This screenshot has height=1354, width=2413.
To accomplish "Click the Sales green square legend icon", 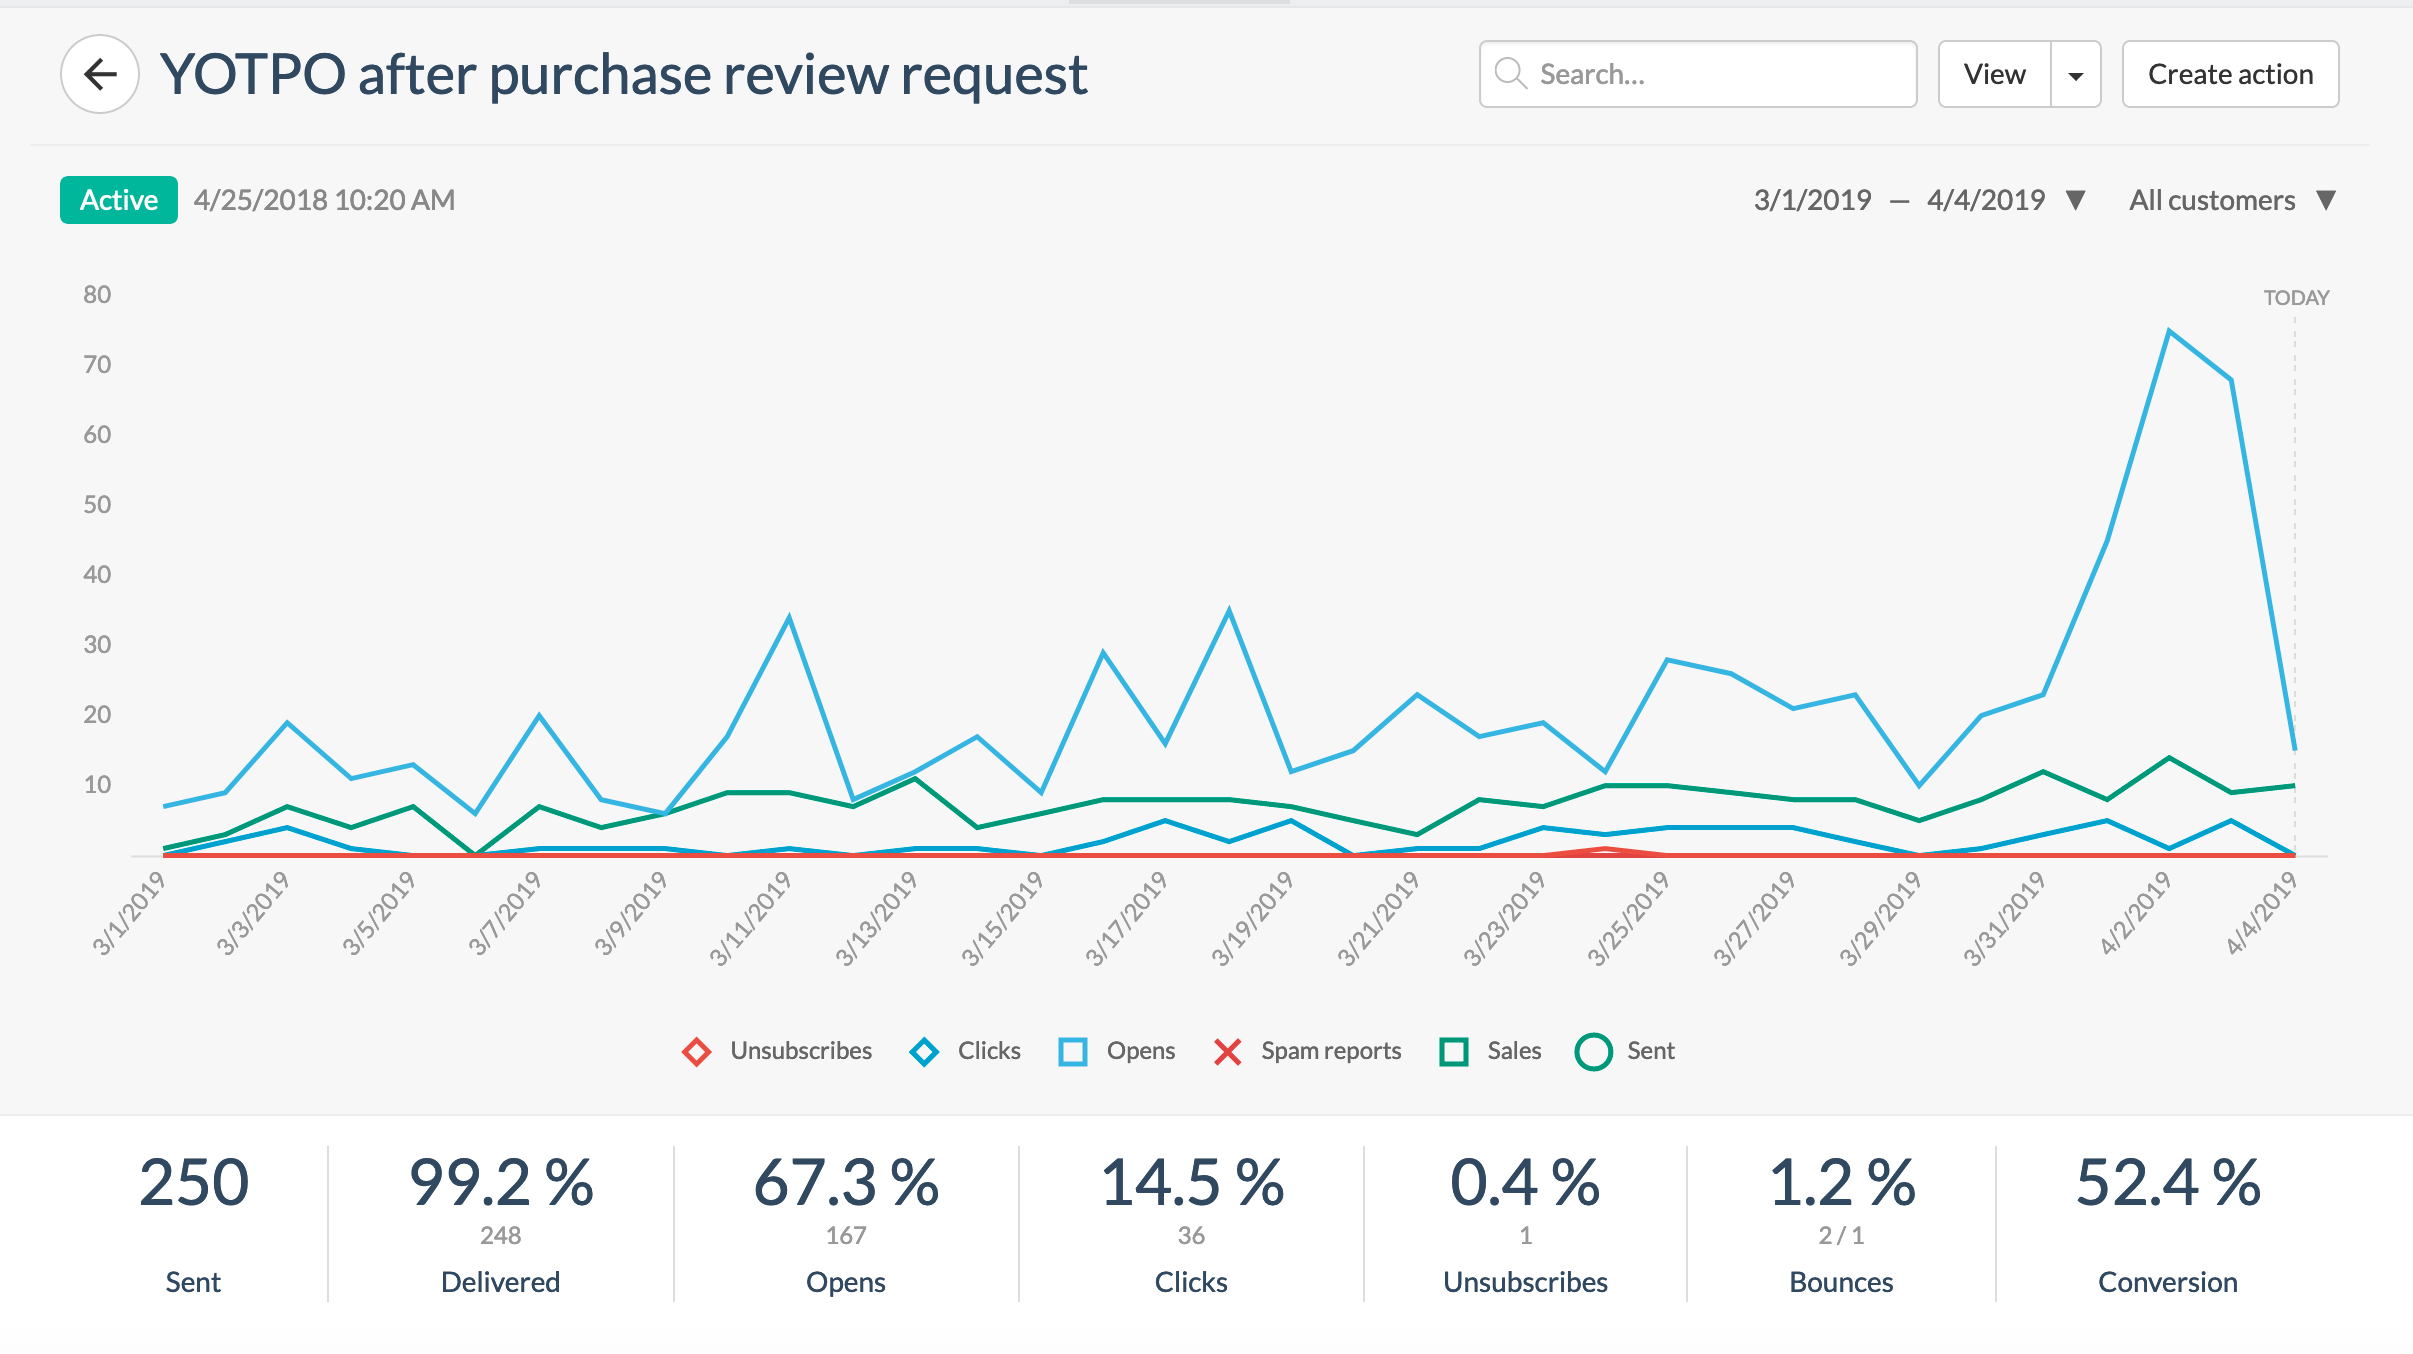I will click(1454, 1052).
